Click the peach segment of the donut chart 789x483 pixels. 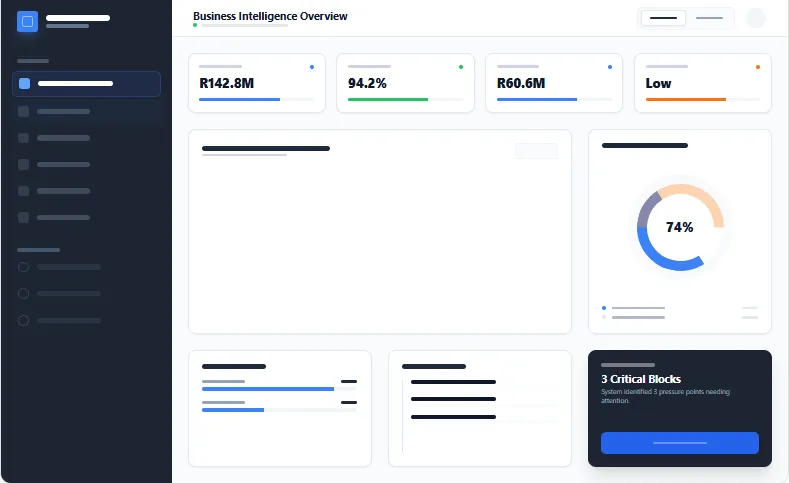(701, 198)
